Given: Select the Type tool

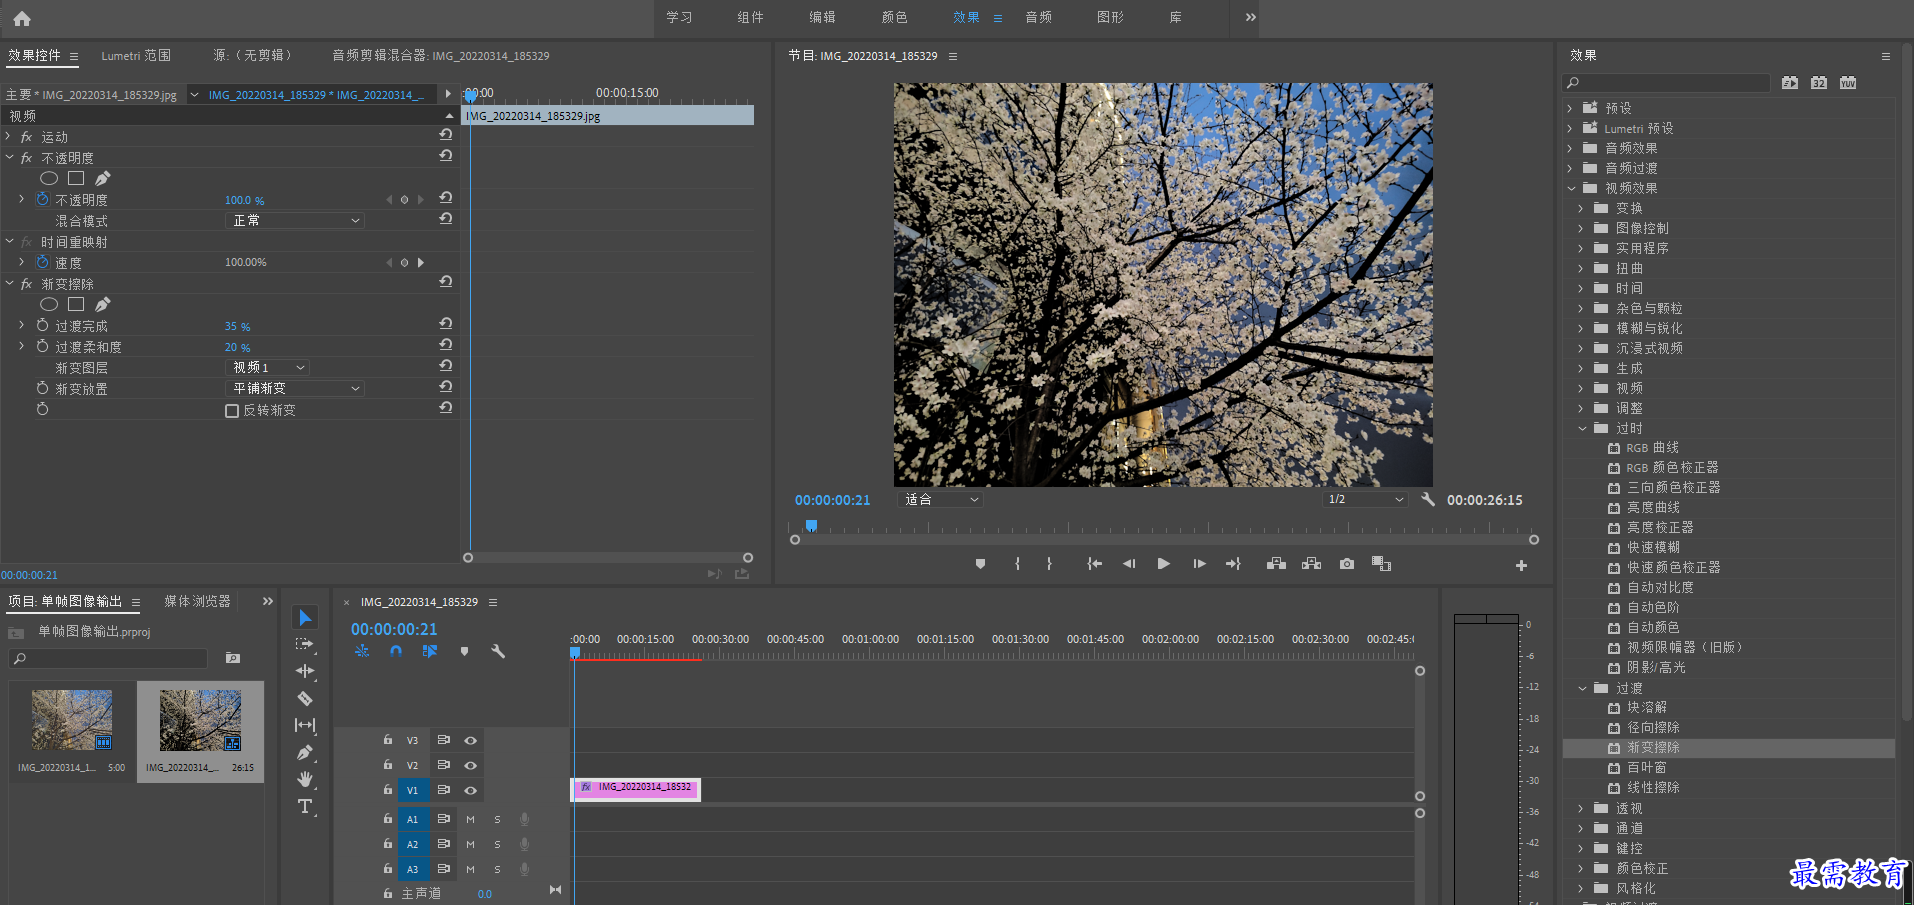Looking at the screenshot, I should coord(305,806).
